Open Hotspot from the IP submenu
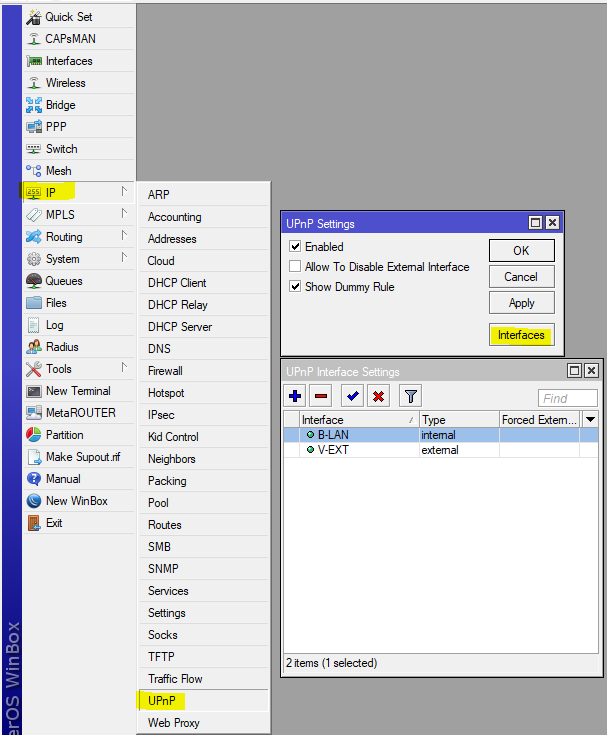The width and height of the screenshot is (607, 735). pyautogui.click(x=203, y=393)
